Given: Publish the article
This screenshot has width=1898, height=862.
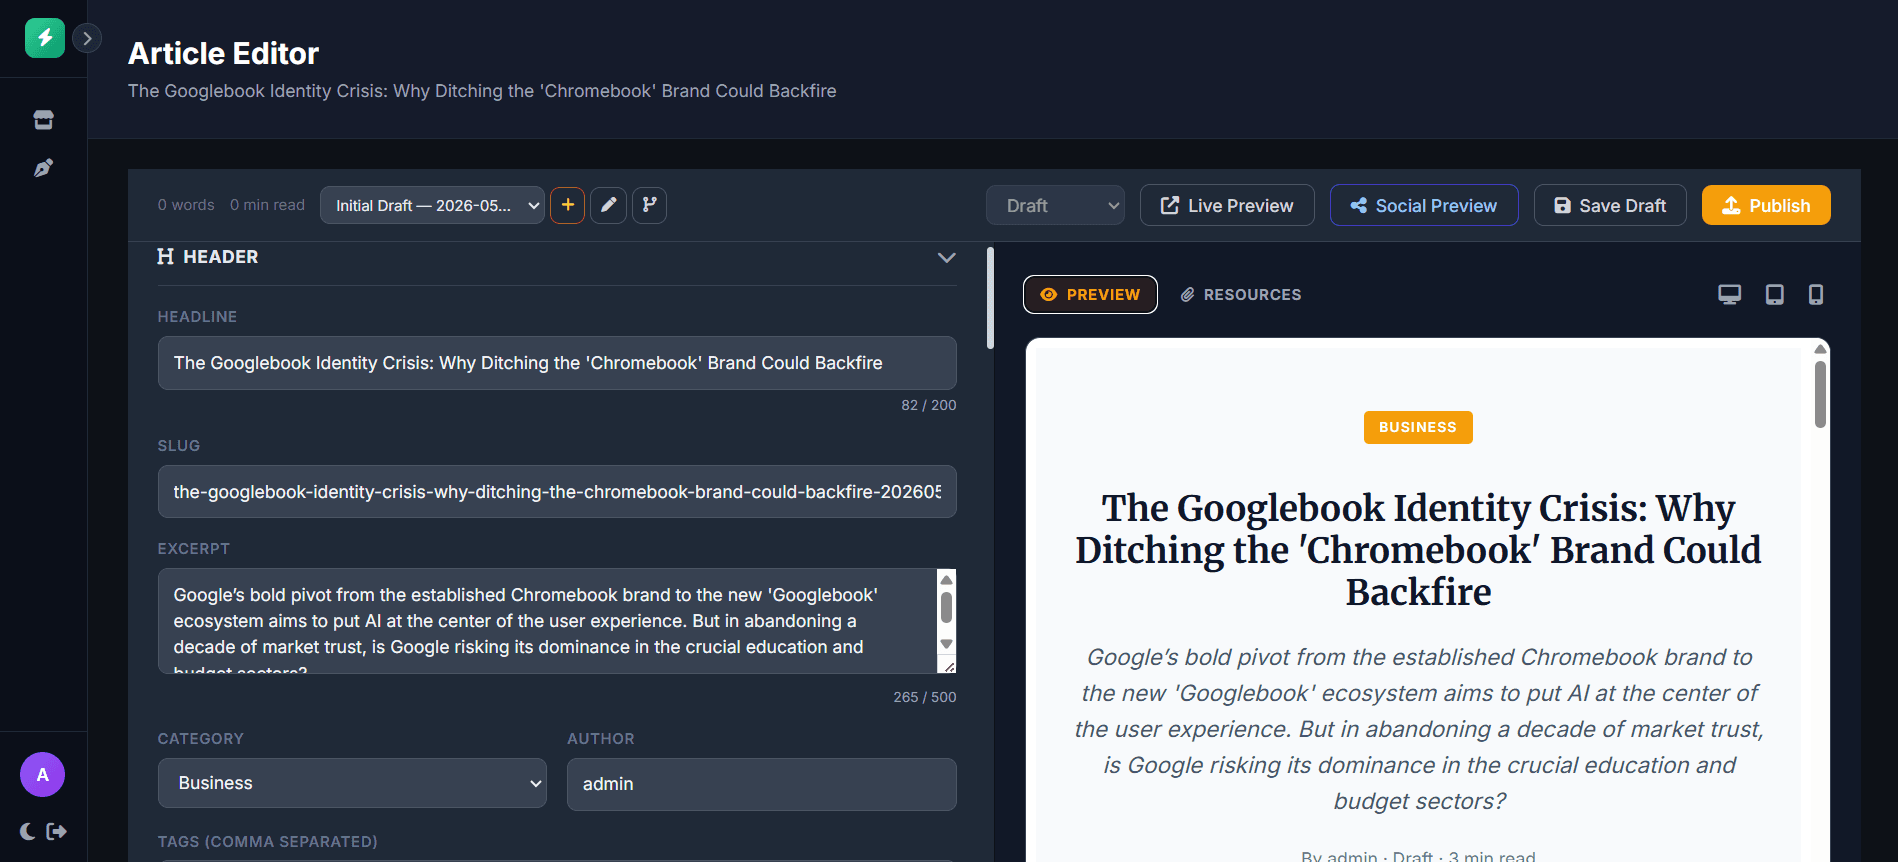Looking at the screenshot, I should click(x=1766, y=205).
